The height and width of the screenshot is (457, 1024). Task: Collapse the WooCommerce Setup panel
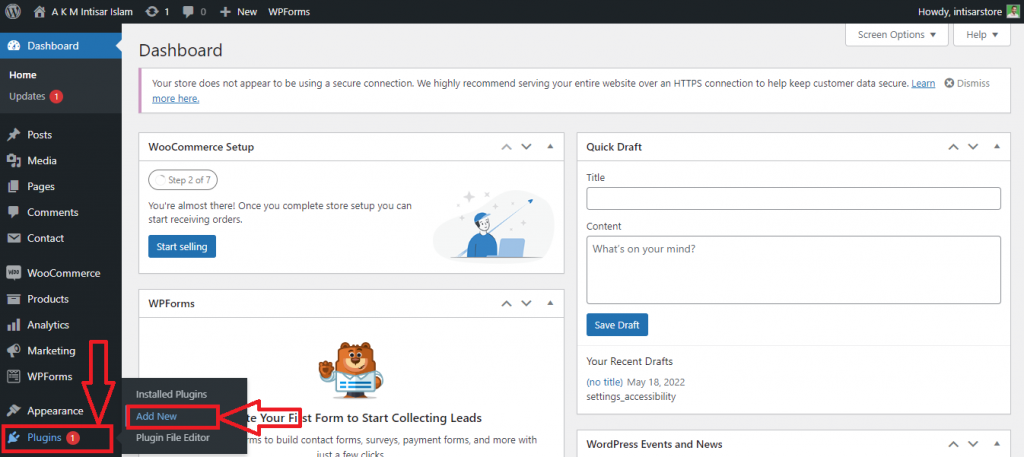click(x=550, y=147)
